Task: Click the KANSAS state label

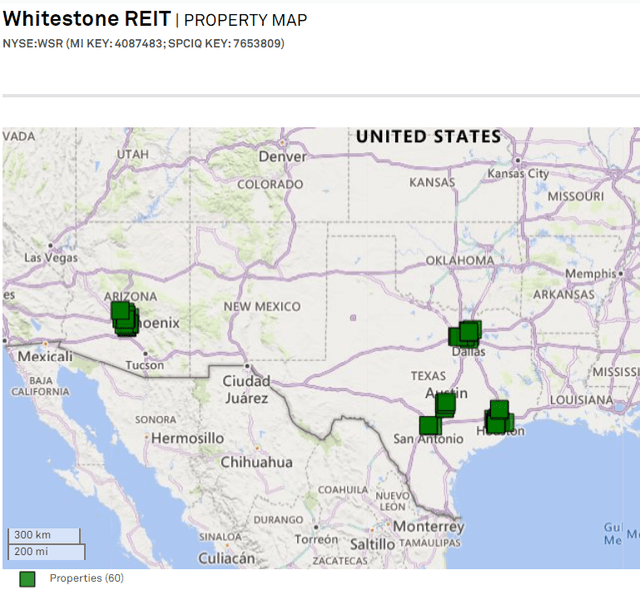Action: point(432,182)
